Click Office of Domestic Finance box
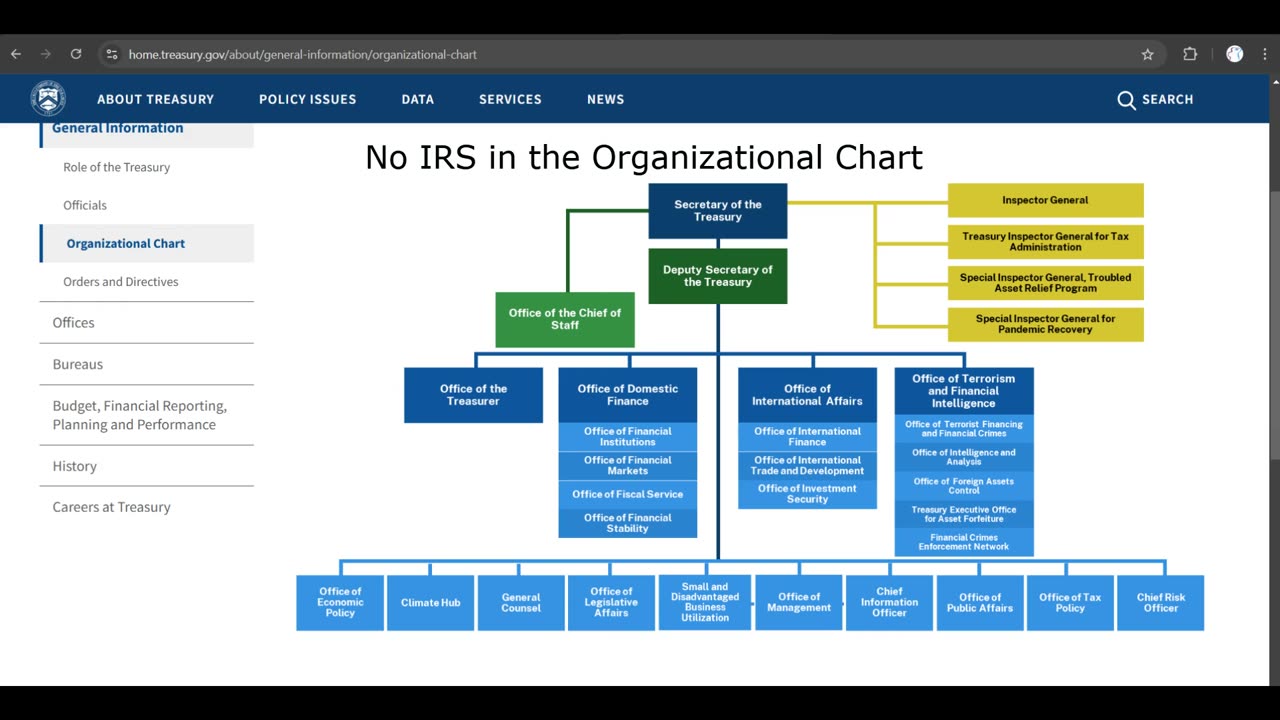Screen dimensions: 1280x720 [628, 395]
